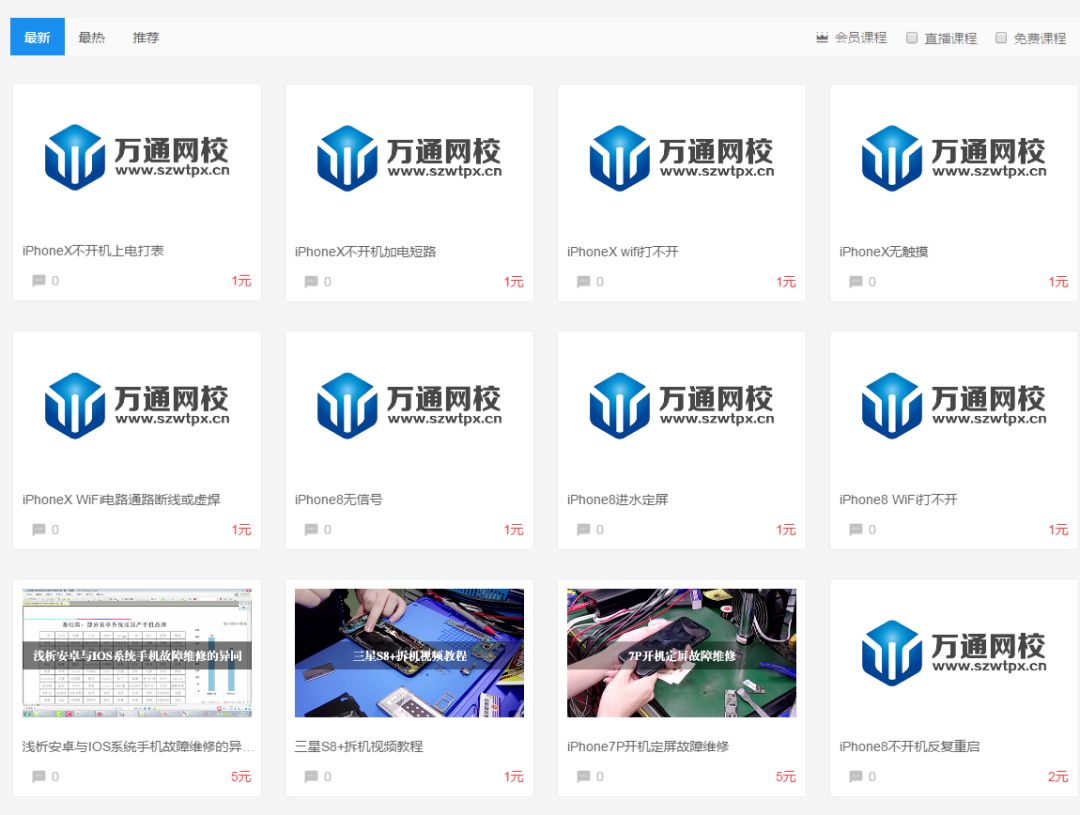
Task: Click comment icon under iPhone7P开机定屏故障维修
Action: [x=583, y=776]
